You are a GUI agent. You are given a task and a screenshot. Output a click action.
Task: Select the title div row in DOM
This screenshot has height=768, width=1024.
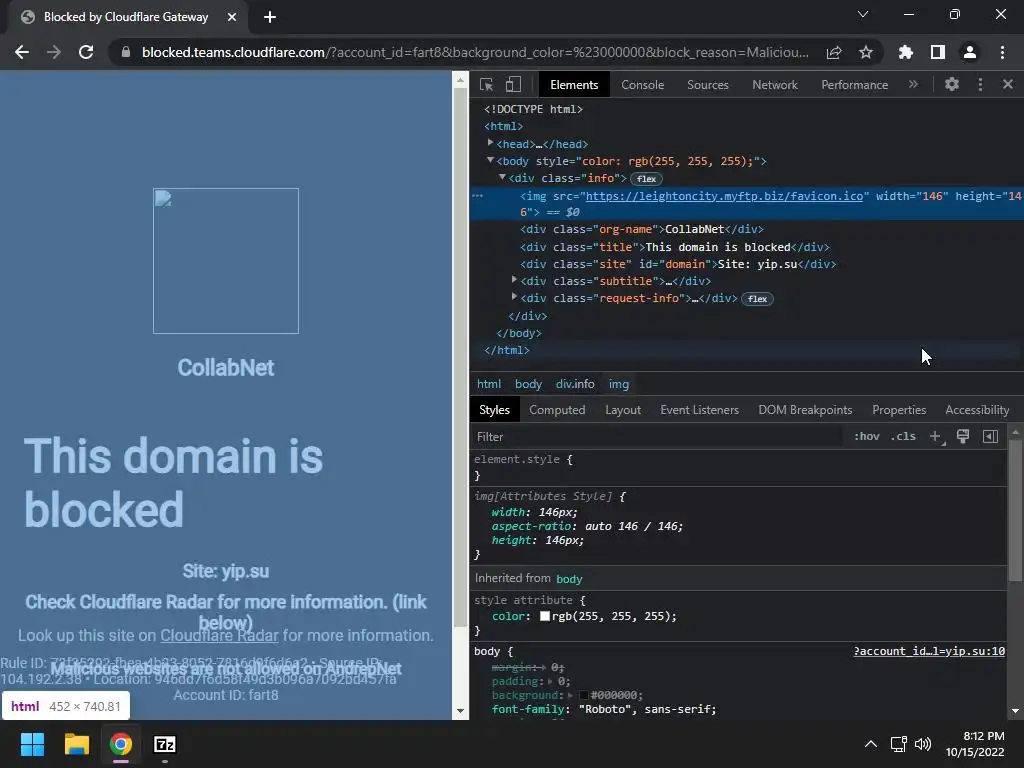pos(675,247)
